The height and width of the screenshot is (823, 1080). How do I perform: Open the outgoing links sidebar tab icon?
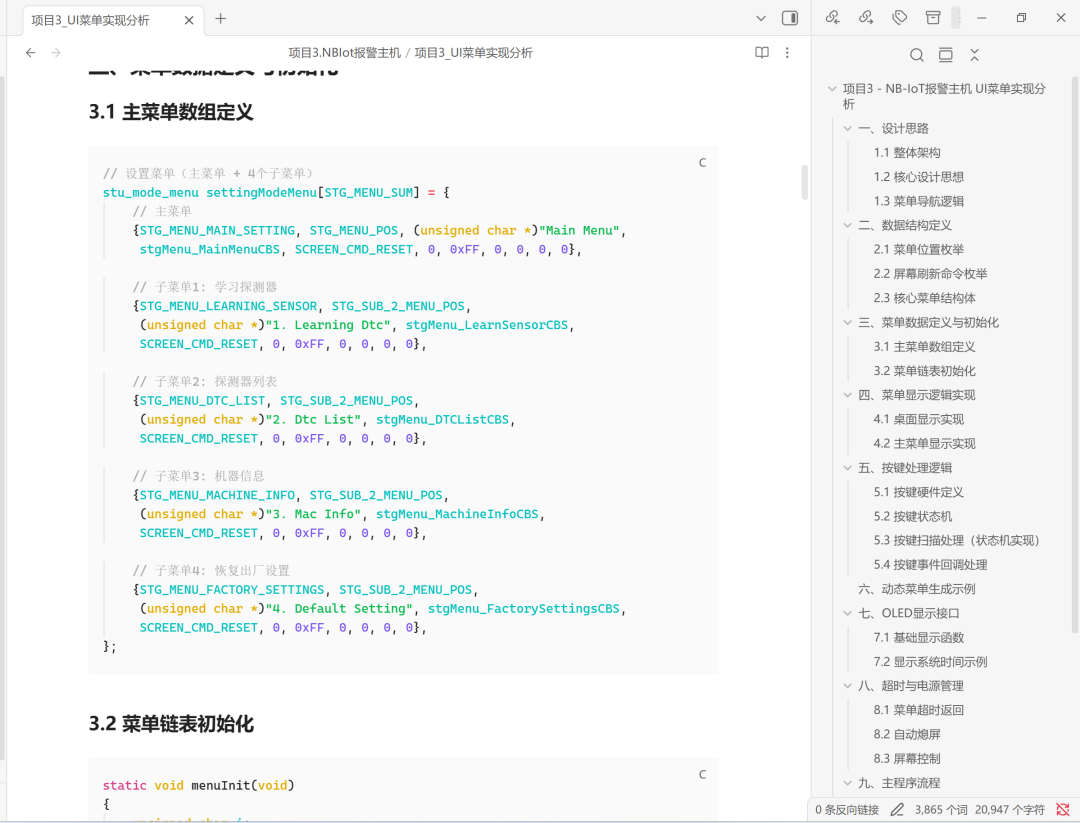click(866, 18)
